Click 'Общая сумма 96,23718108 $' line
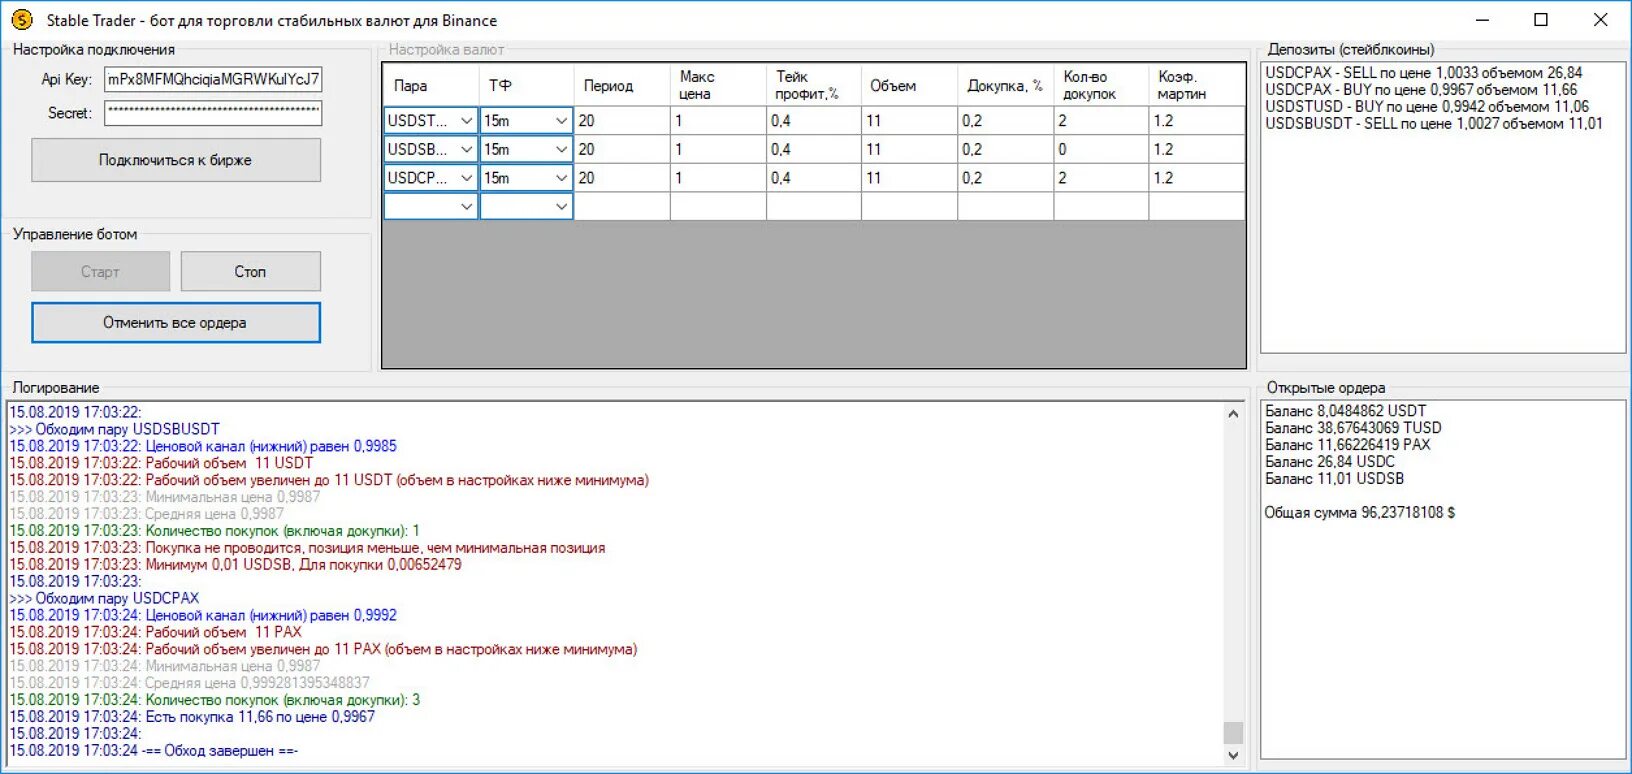Screen dimensions: 1632x774 pyautogui.click(x=1359, y=513)
